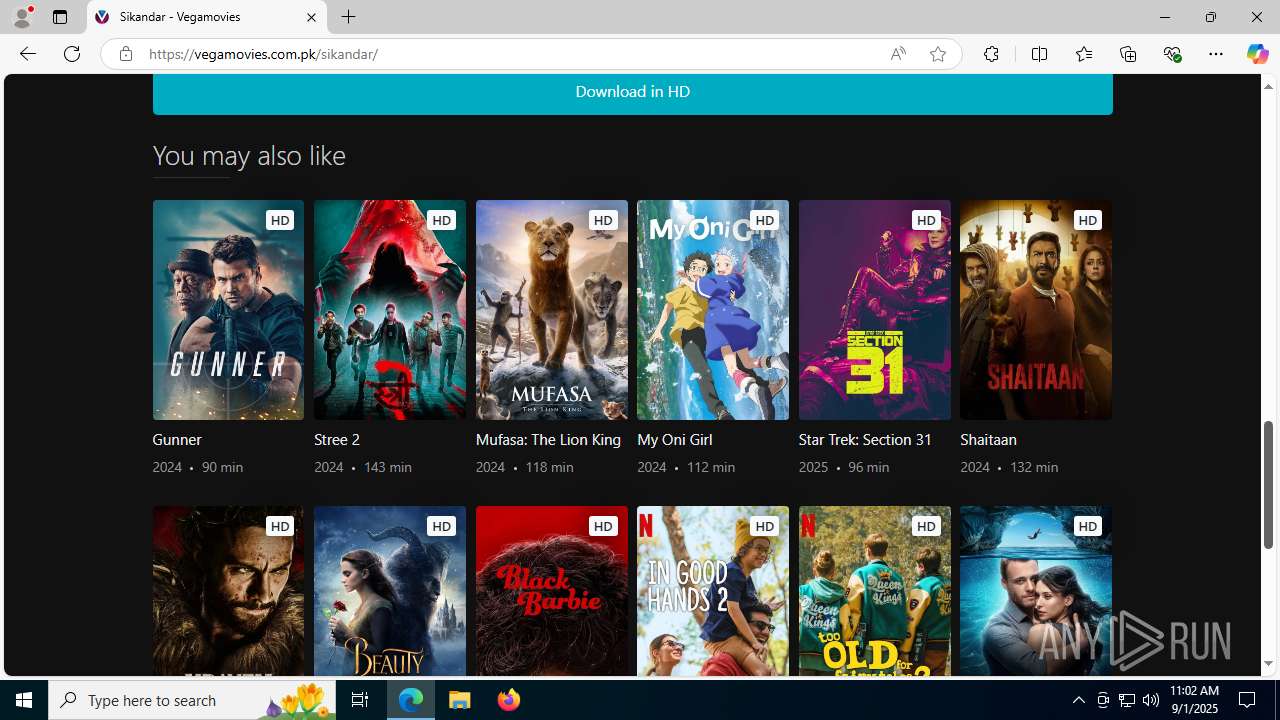Open the My Oni Girl poster
This screenshot has height=720, width=1280.
pos(713,310)
